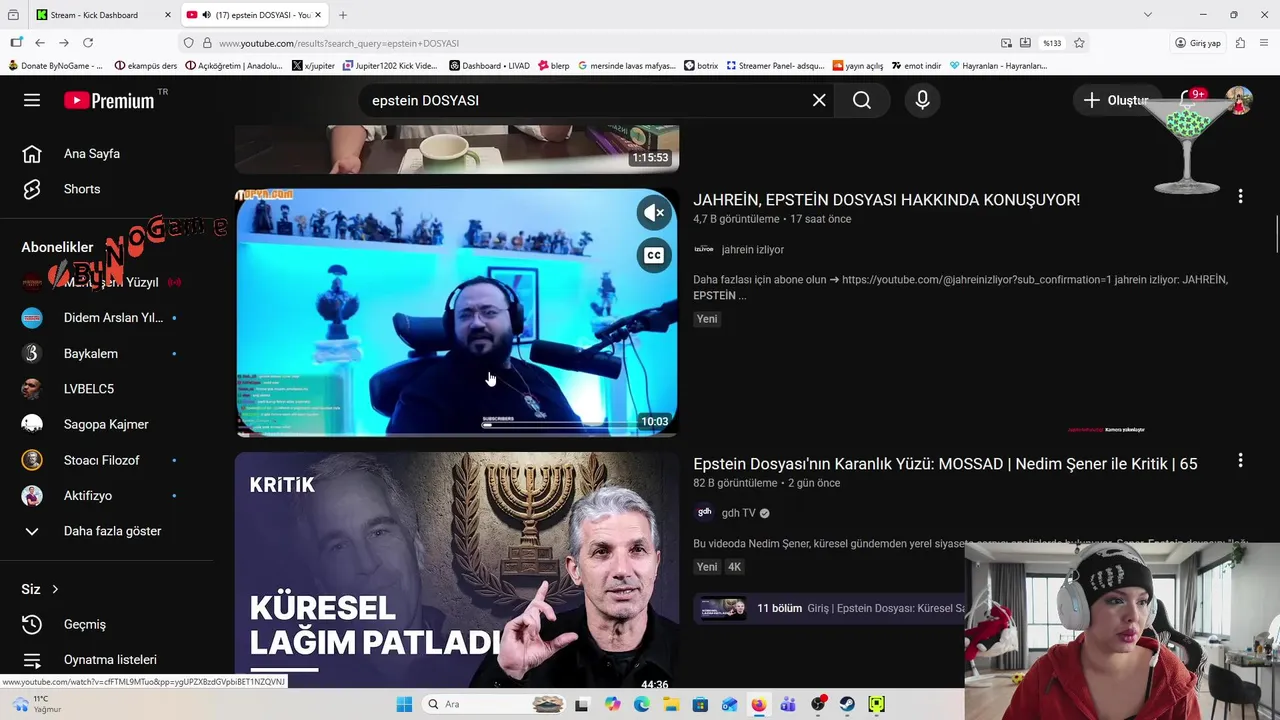Click the Giriş yap browser account button
Viewport: 1280px width, 720px height.
point(1198,43)
